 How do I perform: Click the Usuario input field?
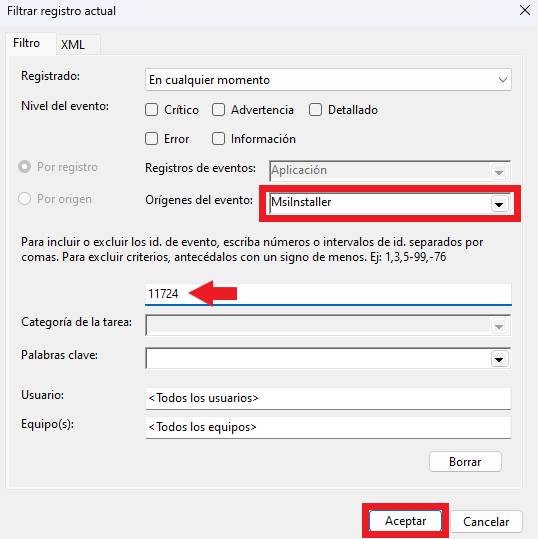click(328, 398)
